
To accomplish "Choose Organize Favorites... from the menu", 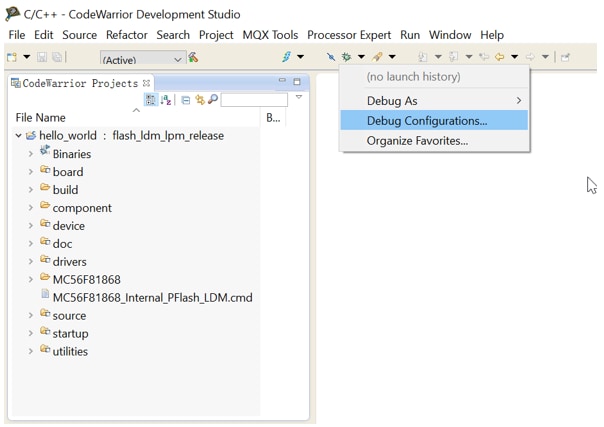I will coord(417,141).
